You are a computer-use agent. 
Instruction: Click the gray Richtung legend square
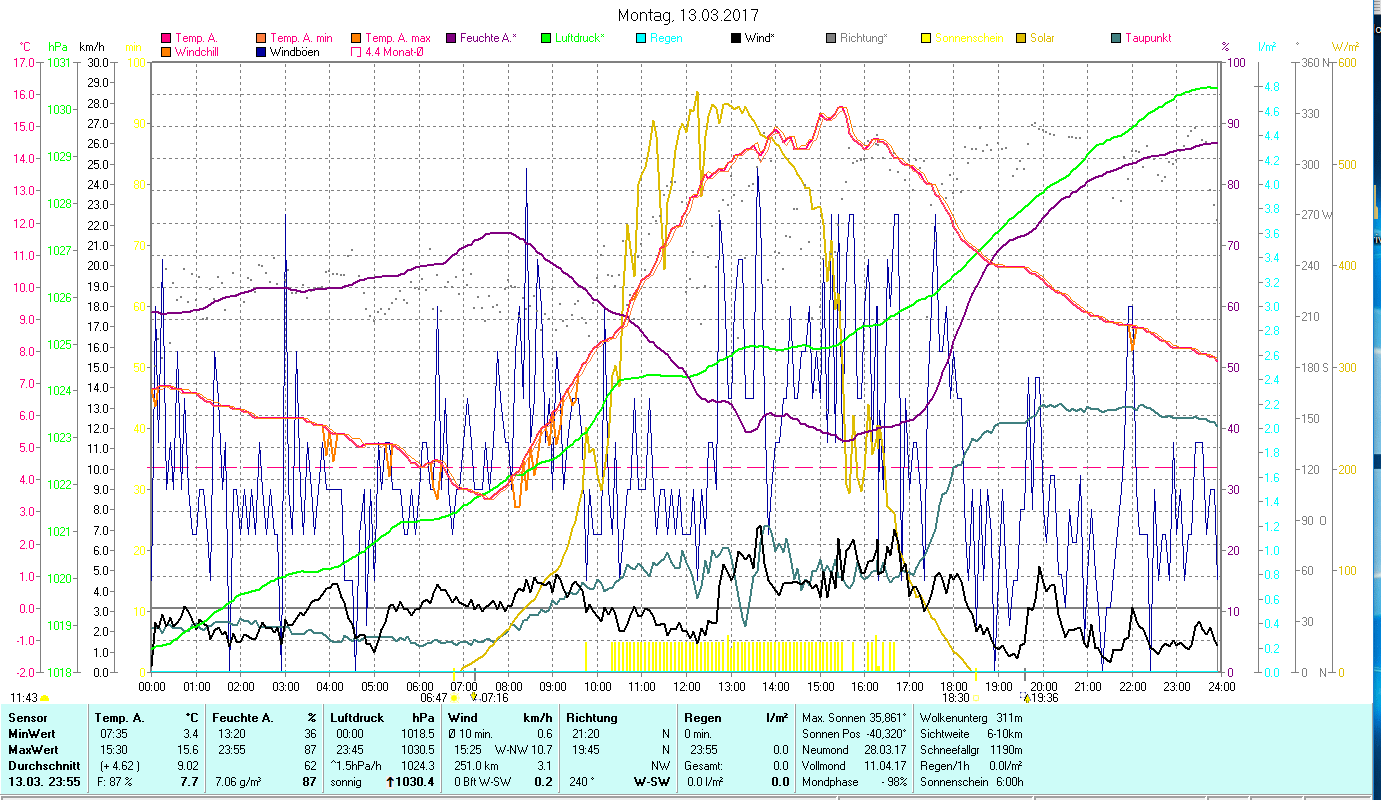831,39
